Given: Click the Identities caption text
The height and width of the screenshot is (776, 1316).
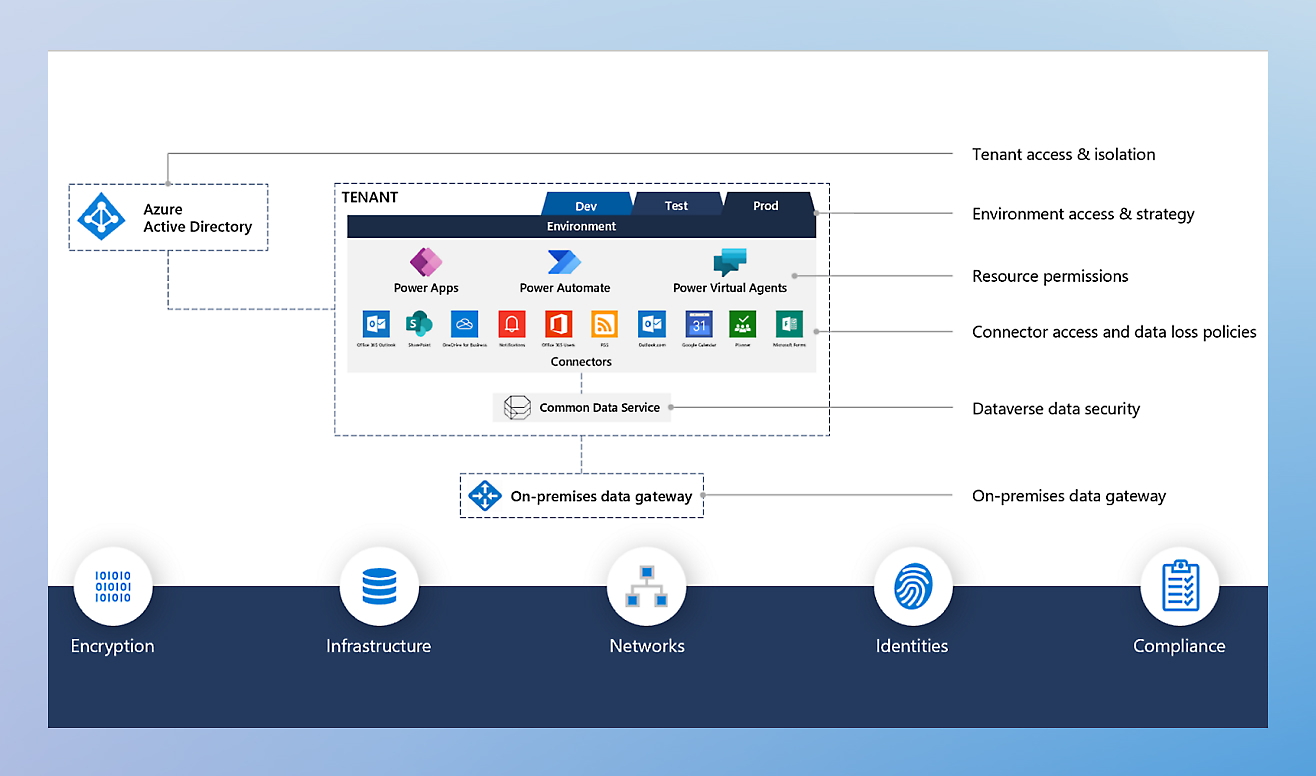Looking at the screenshot, I should [912, 646].
